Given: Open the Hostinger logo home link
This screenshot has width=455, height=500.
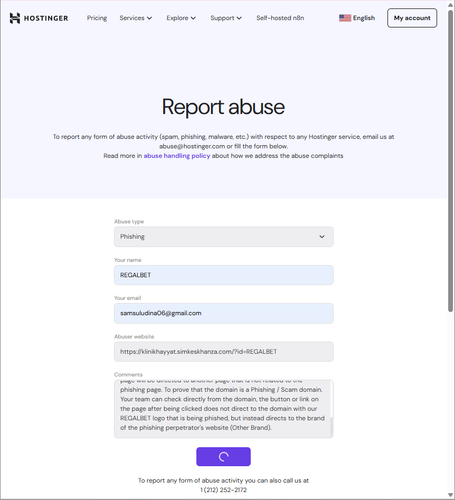Looking at the screenshot, I should [x=39, y=18].
